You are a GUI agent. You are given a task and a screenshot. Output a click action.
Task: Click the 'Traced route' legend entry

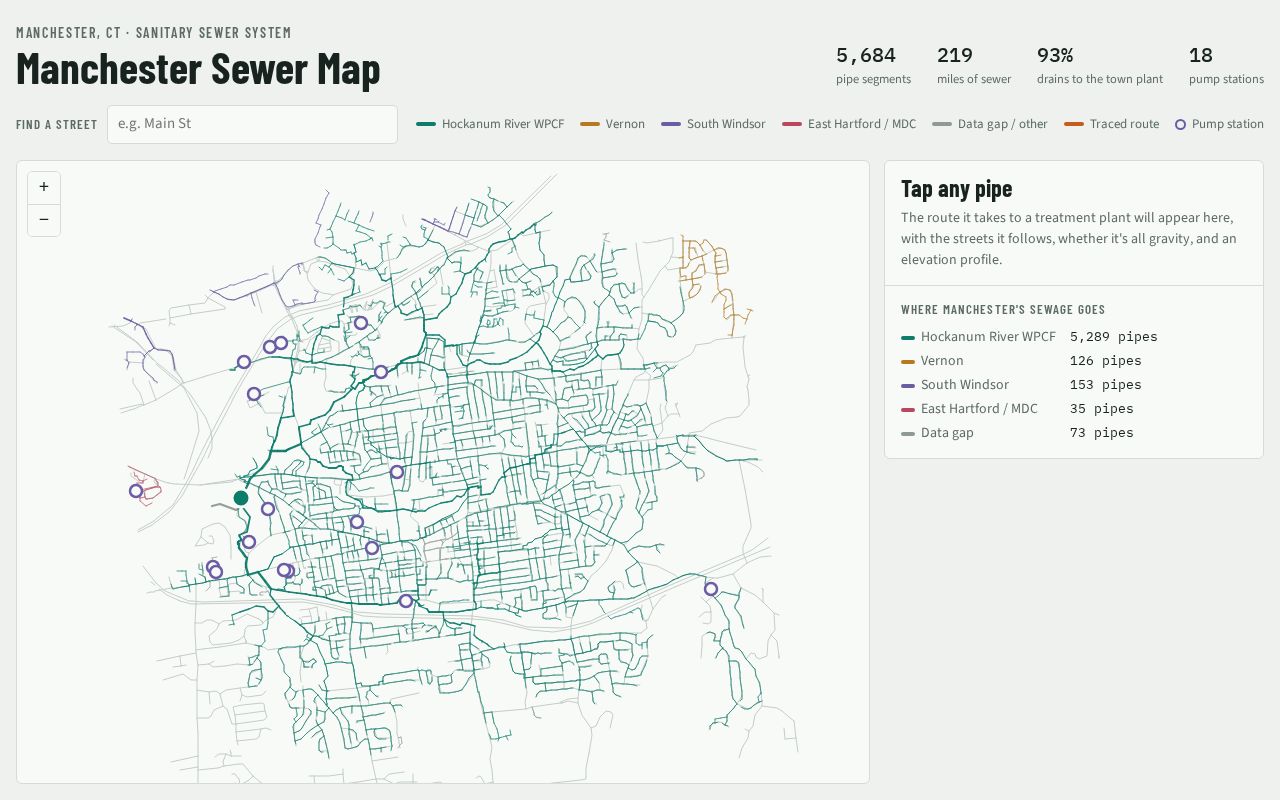1112,124
